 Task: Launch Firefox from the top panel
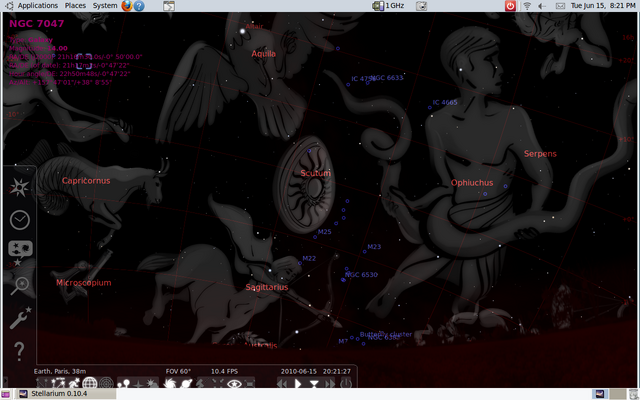pos(127,6)
